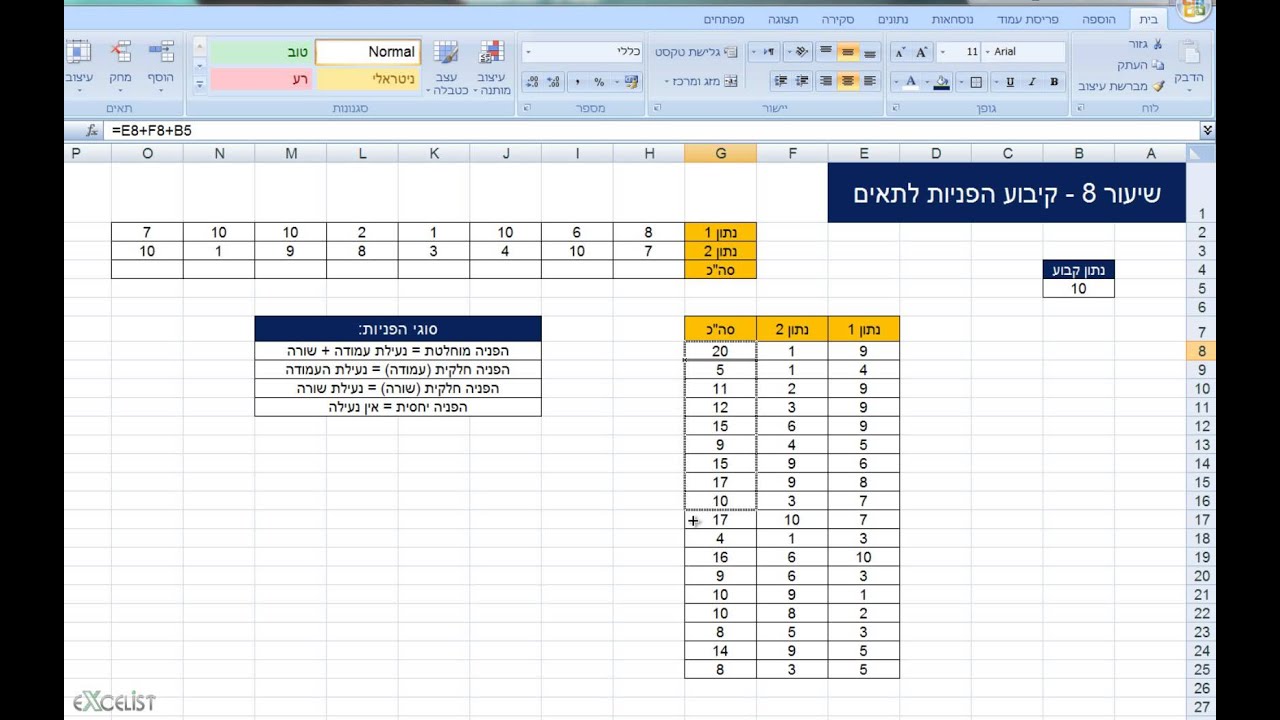Open the Review (סקירה) tab

(x=838, y=19)
